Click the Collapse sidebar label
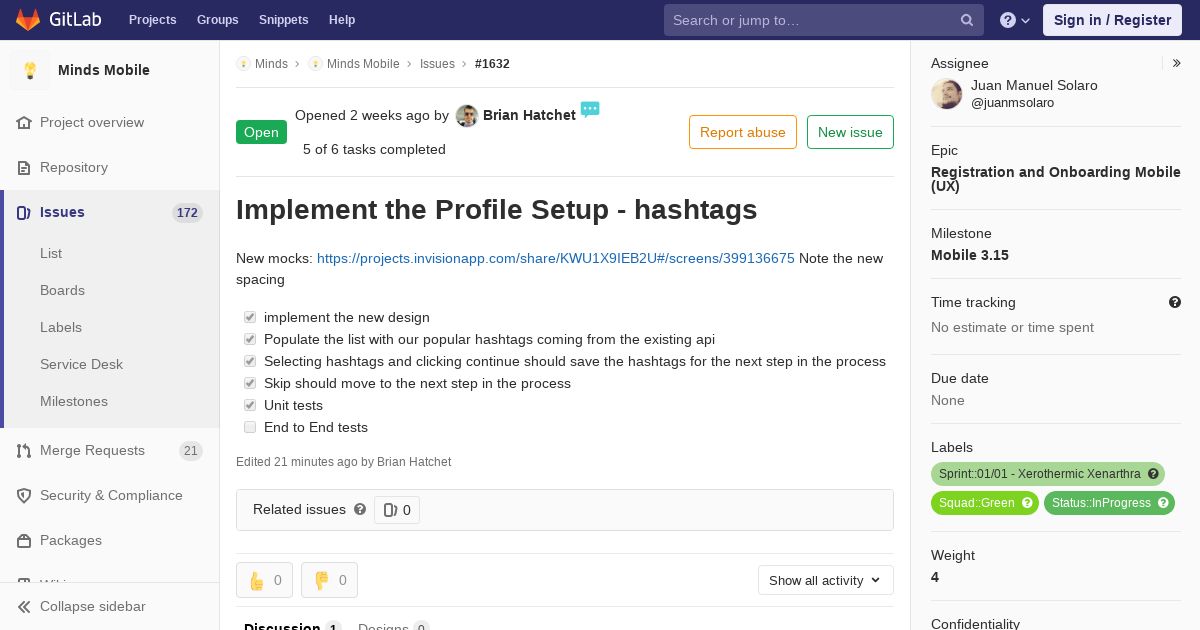Viewport: 1200px width, 630px height. 93,606
